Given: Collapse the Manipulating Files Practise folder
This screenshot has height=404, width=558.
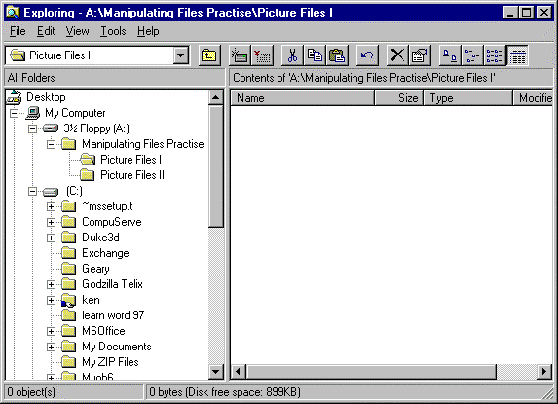Looking at the screenshot, I should point(51,144).
